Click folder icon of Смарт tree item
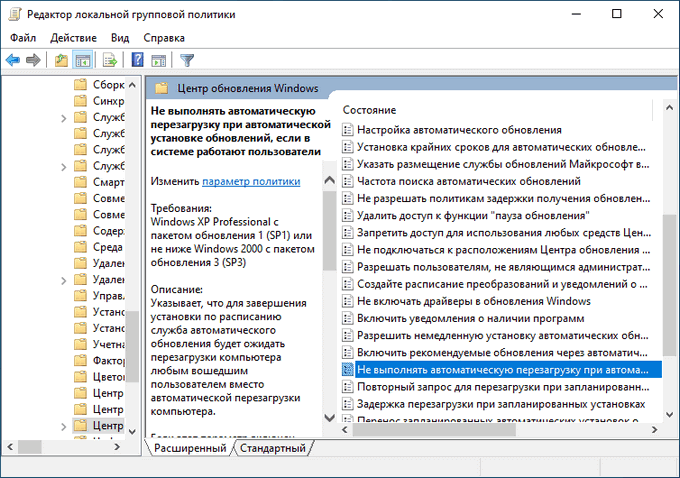Screen dimensions: 680x478 click(80, 182)
